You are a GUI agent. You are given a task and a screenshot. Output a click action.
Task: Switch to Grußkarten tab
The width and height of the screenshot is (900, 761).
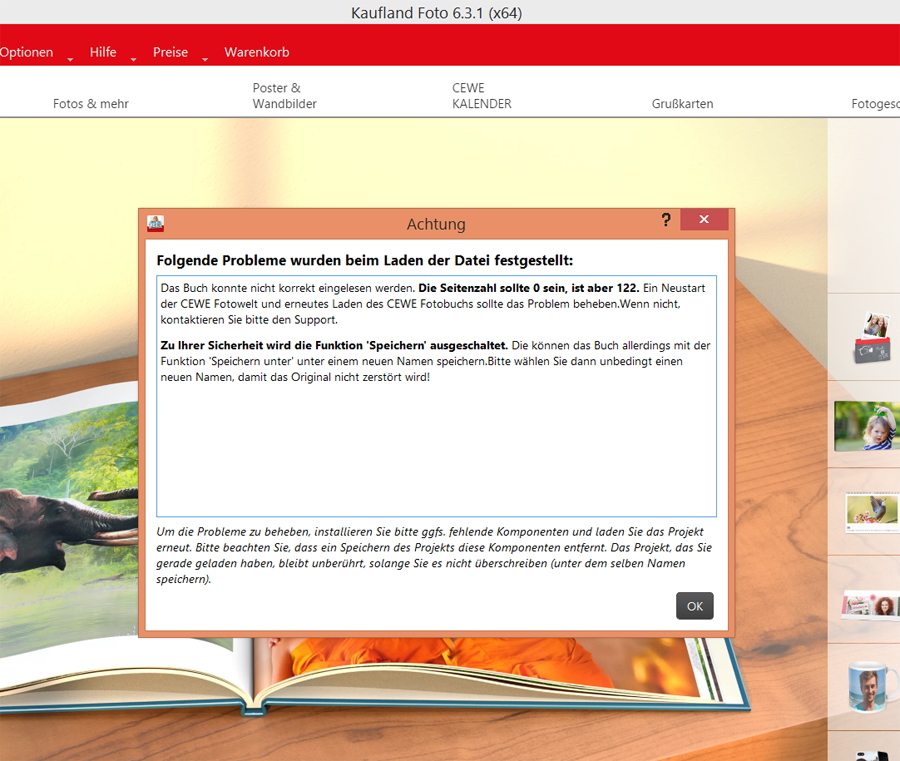point(682,104)
